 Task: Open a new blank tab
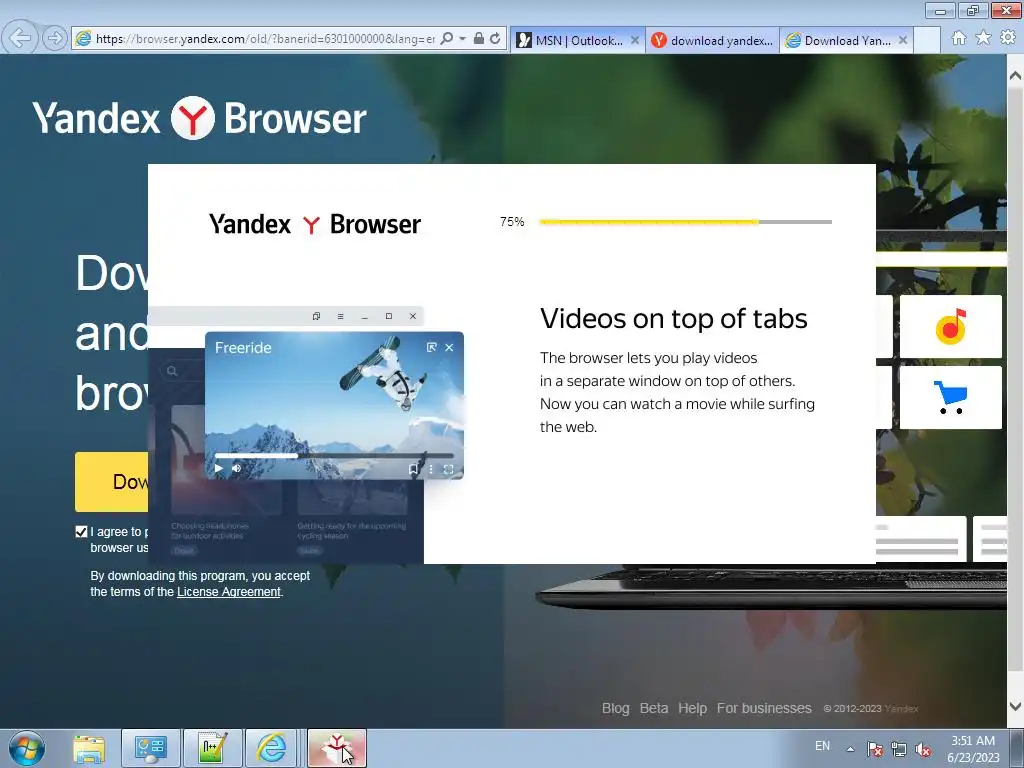(x=926, y=40)
